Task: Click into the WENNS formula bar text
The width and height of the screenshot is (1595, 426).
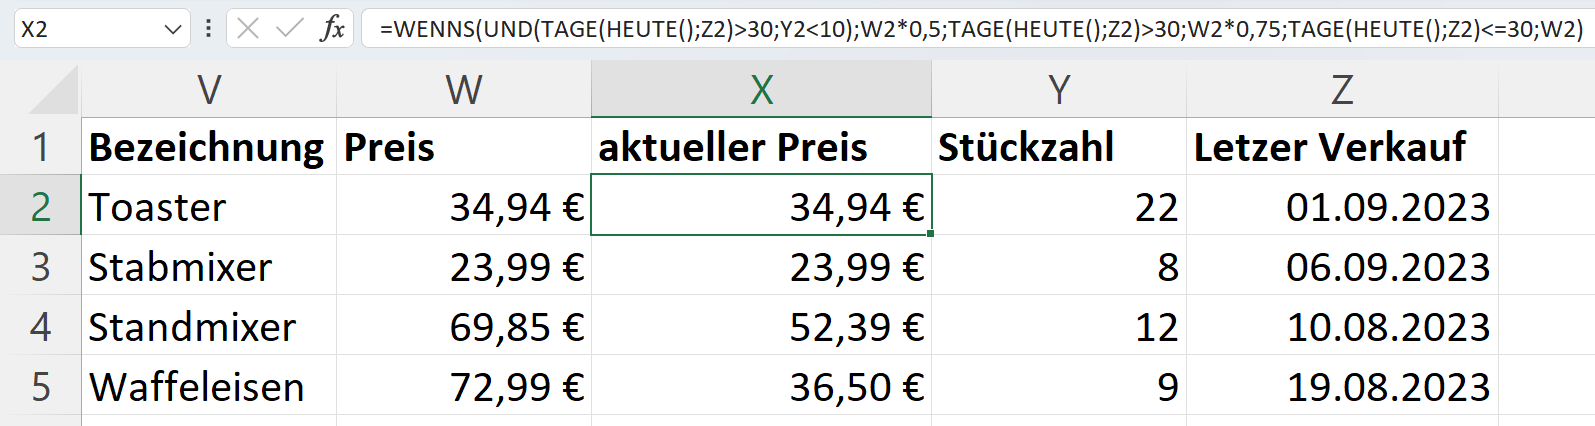Action: point(981,29)
